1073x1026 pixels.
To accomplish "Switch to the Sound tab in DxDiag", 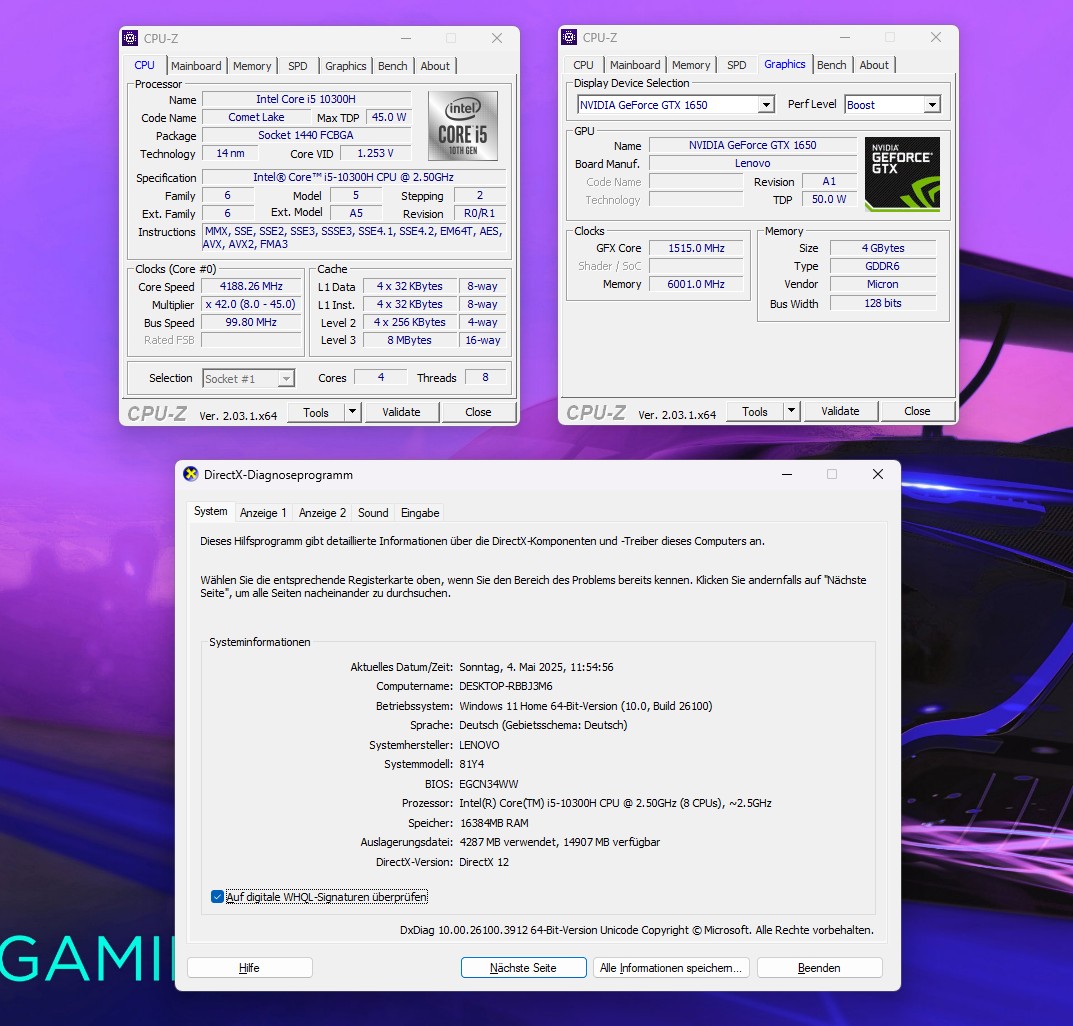I will tap(373, 513).
